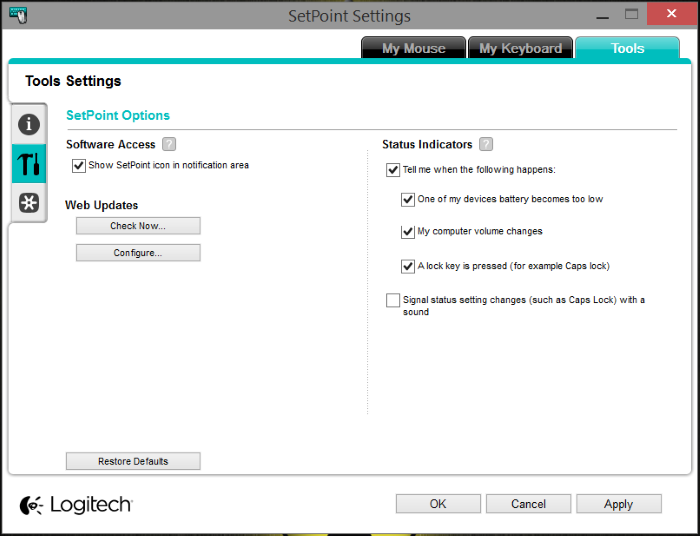Viewport: 700px width, 536px height.
Task: Click the SetPoint Options heading
Action: (118, 115)
